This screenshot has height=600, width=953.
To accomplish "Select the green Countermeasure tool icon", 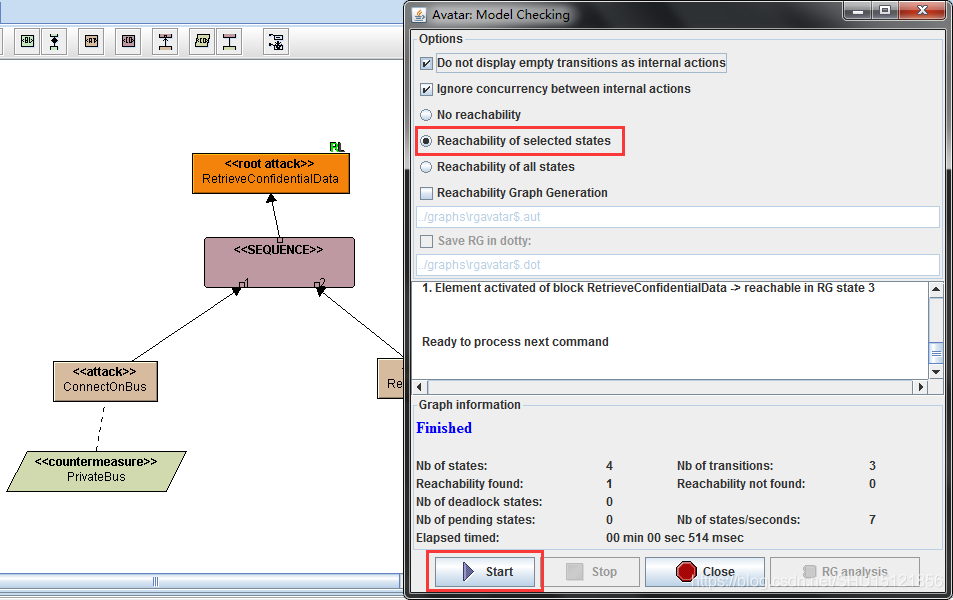I will 202,41.
